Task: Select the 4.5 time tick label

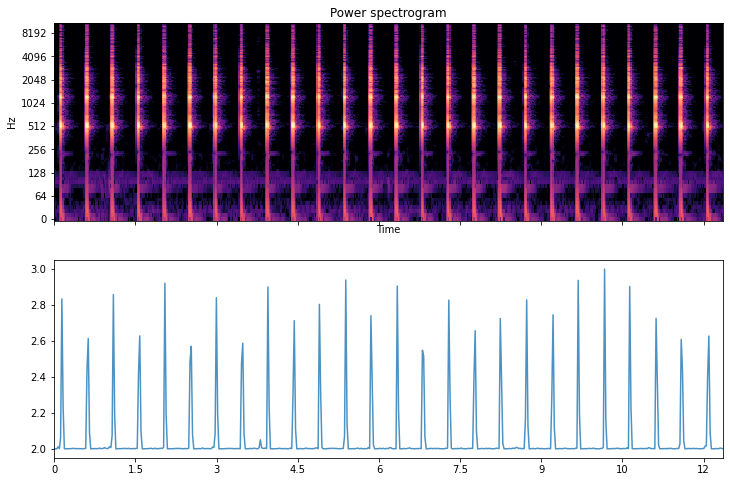Action: tap(297, 467)
